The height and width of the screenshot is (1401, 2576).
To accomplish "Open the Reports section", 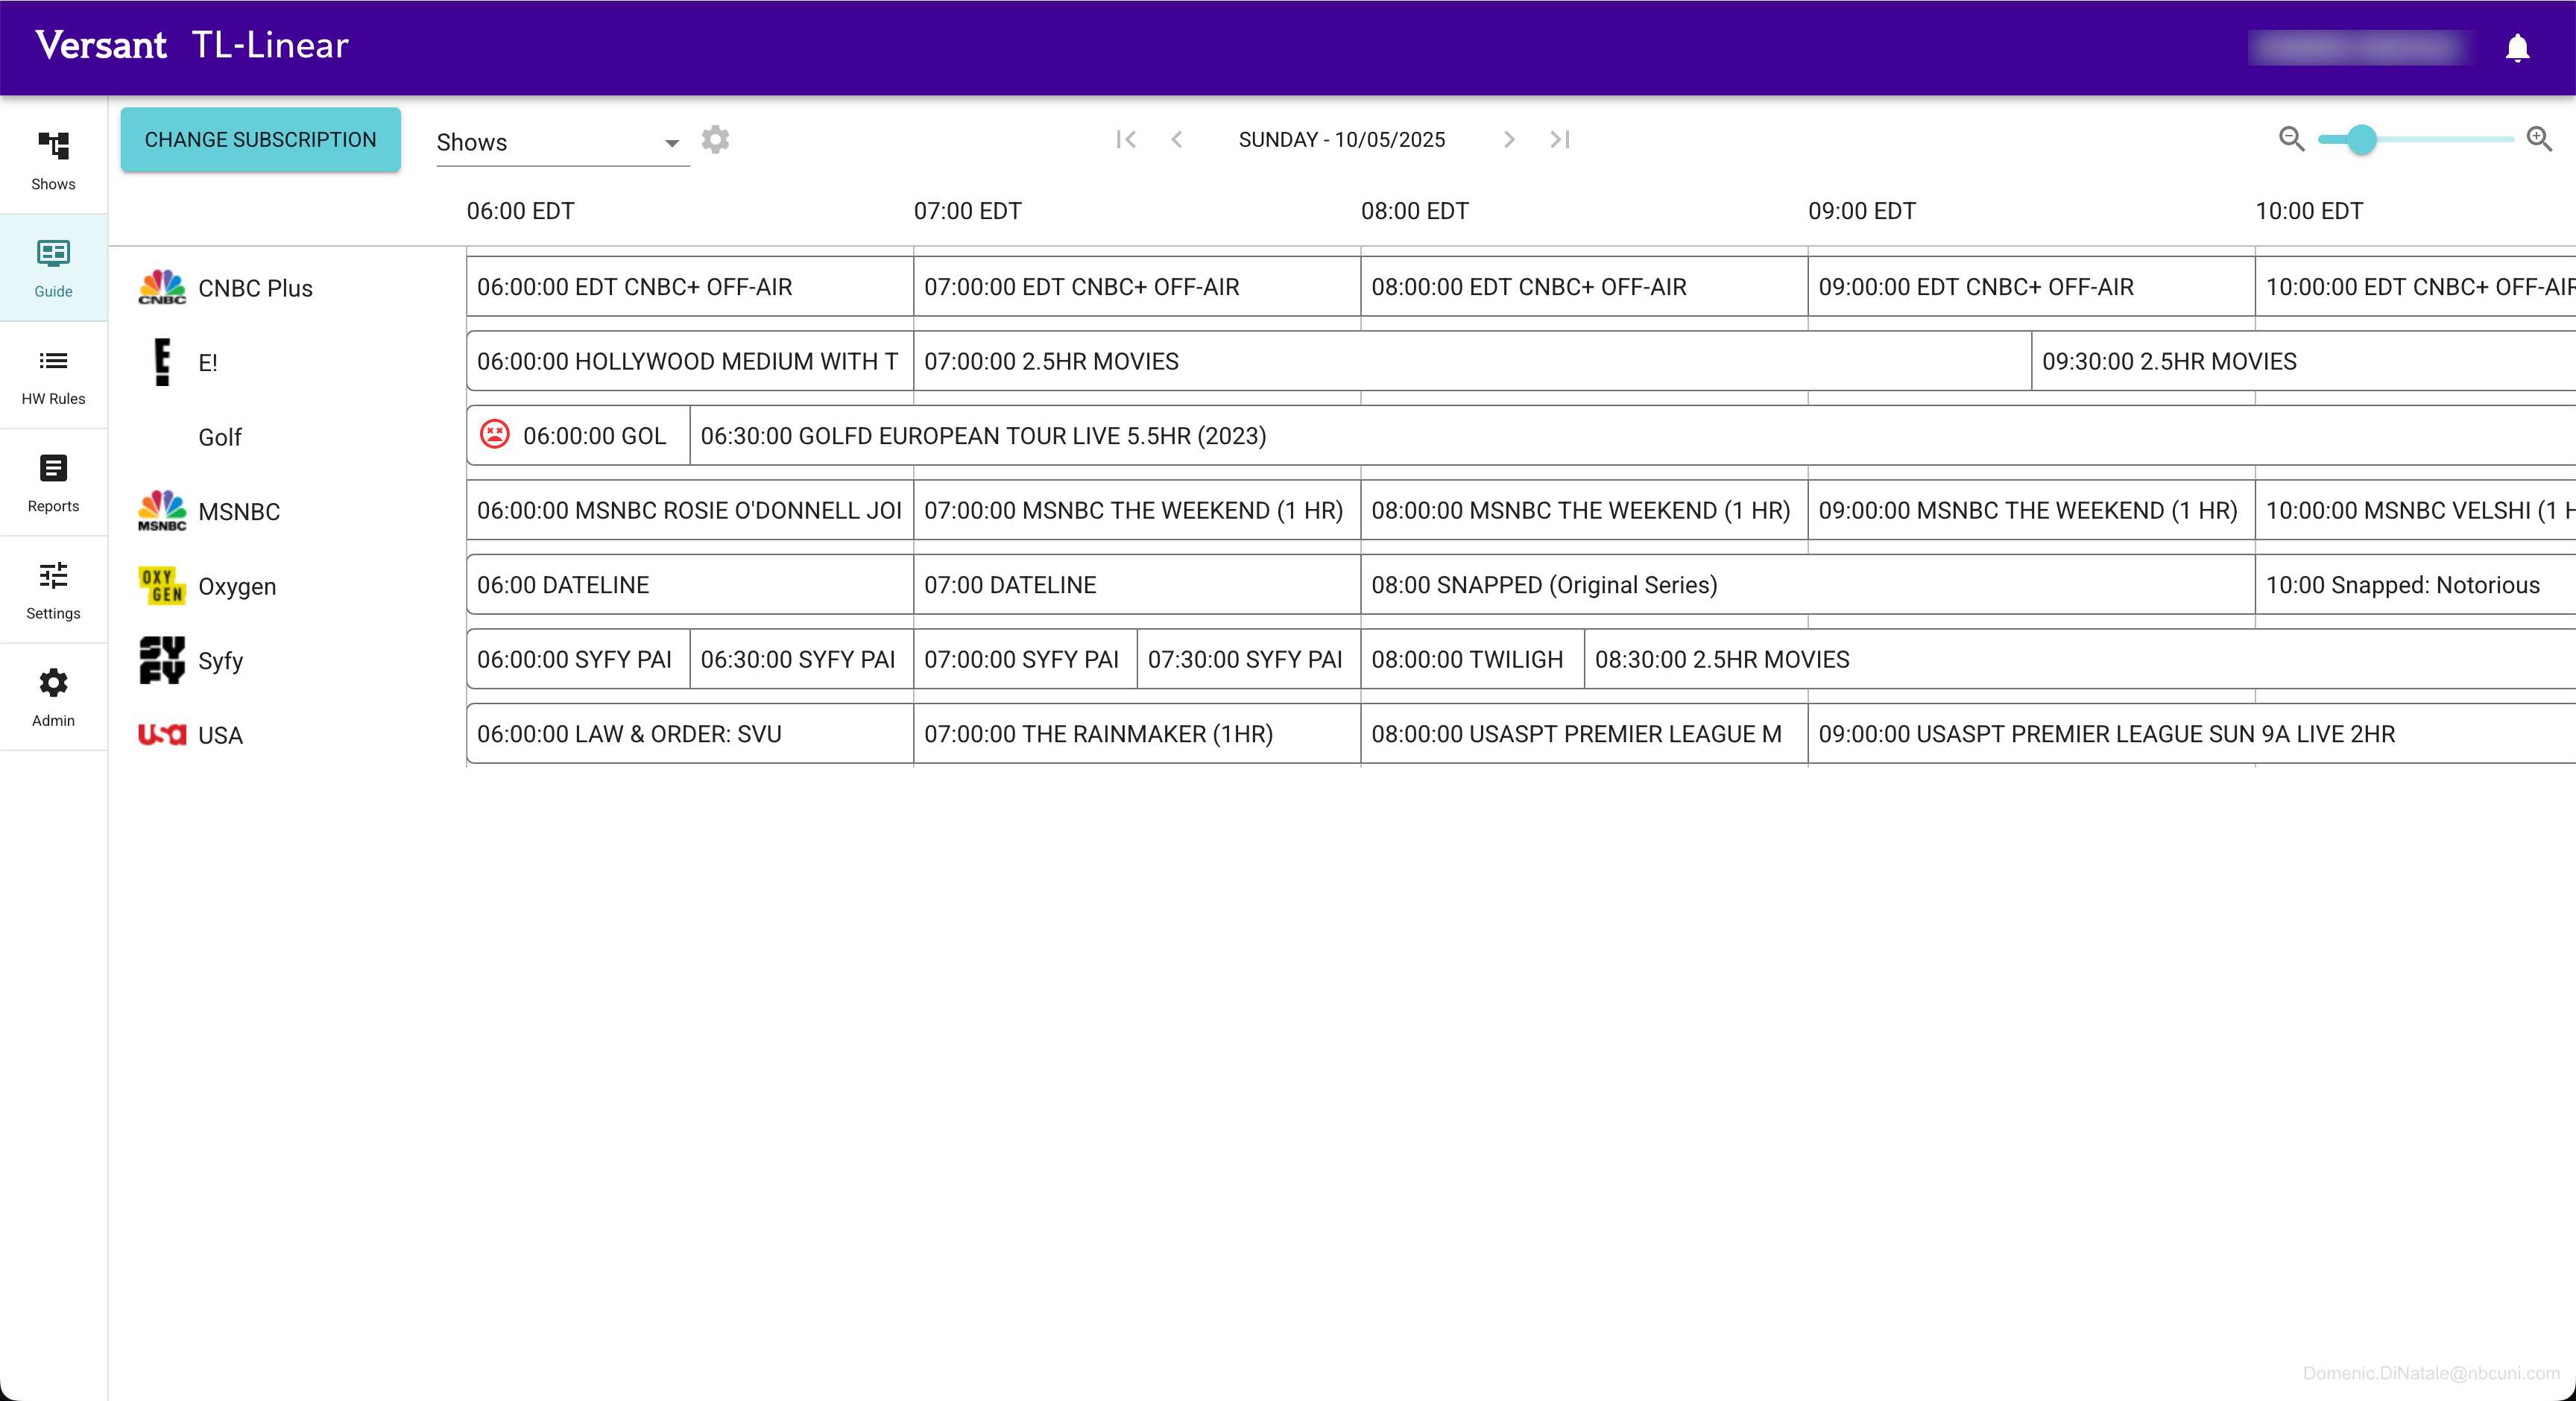I will (x=52, y=483).
